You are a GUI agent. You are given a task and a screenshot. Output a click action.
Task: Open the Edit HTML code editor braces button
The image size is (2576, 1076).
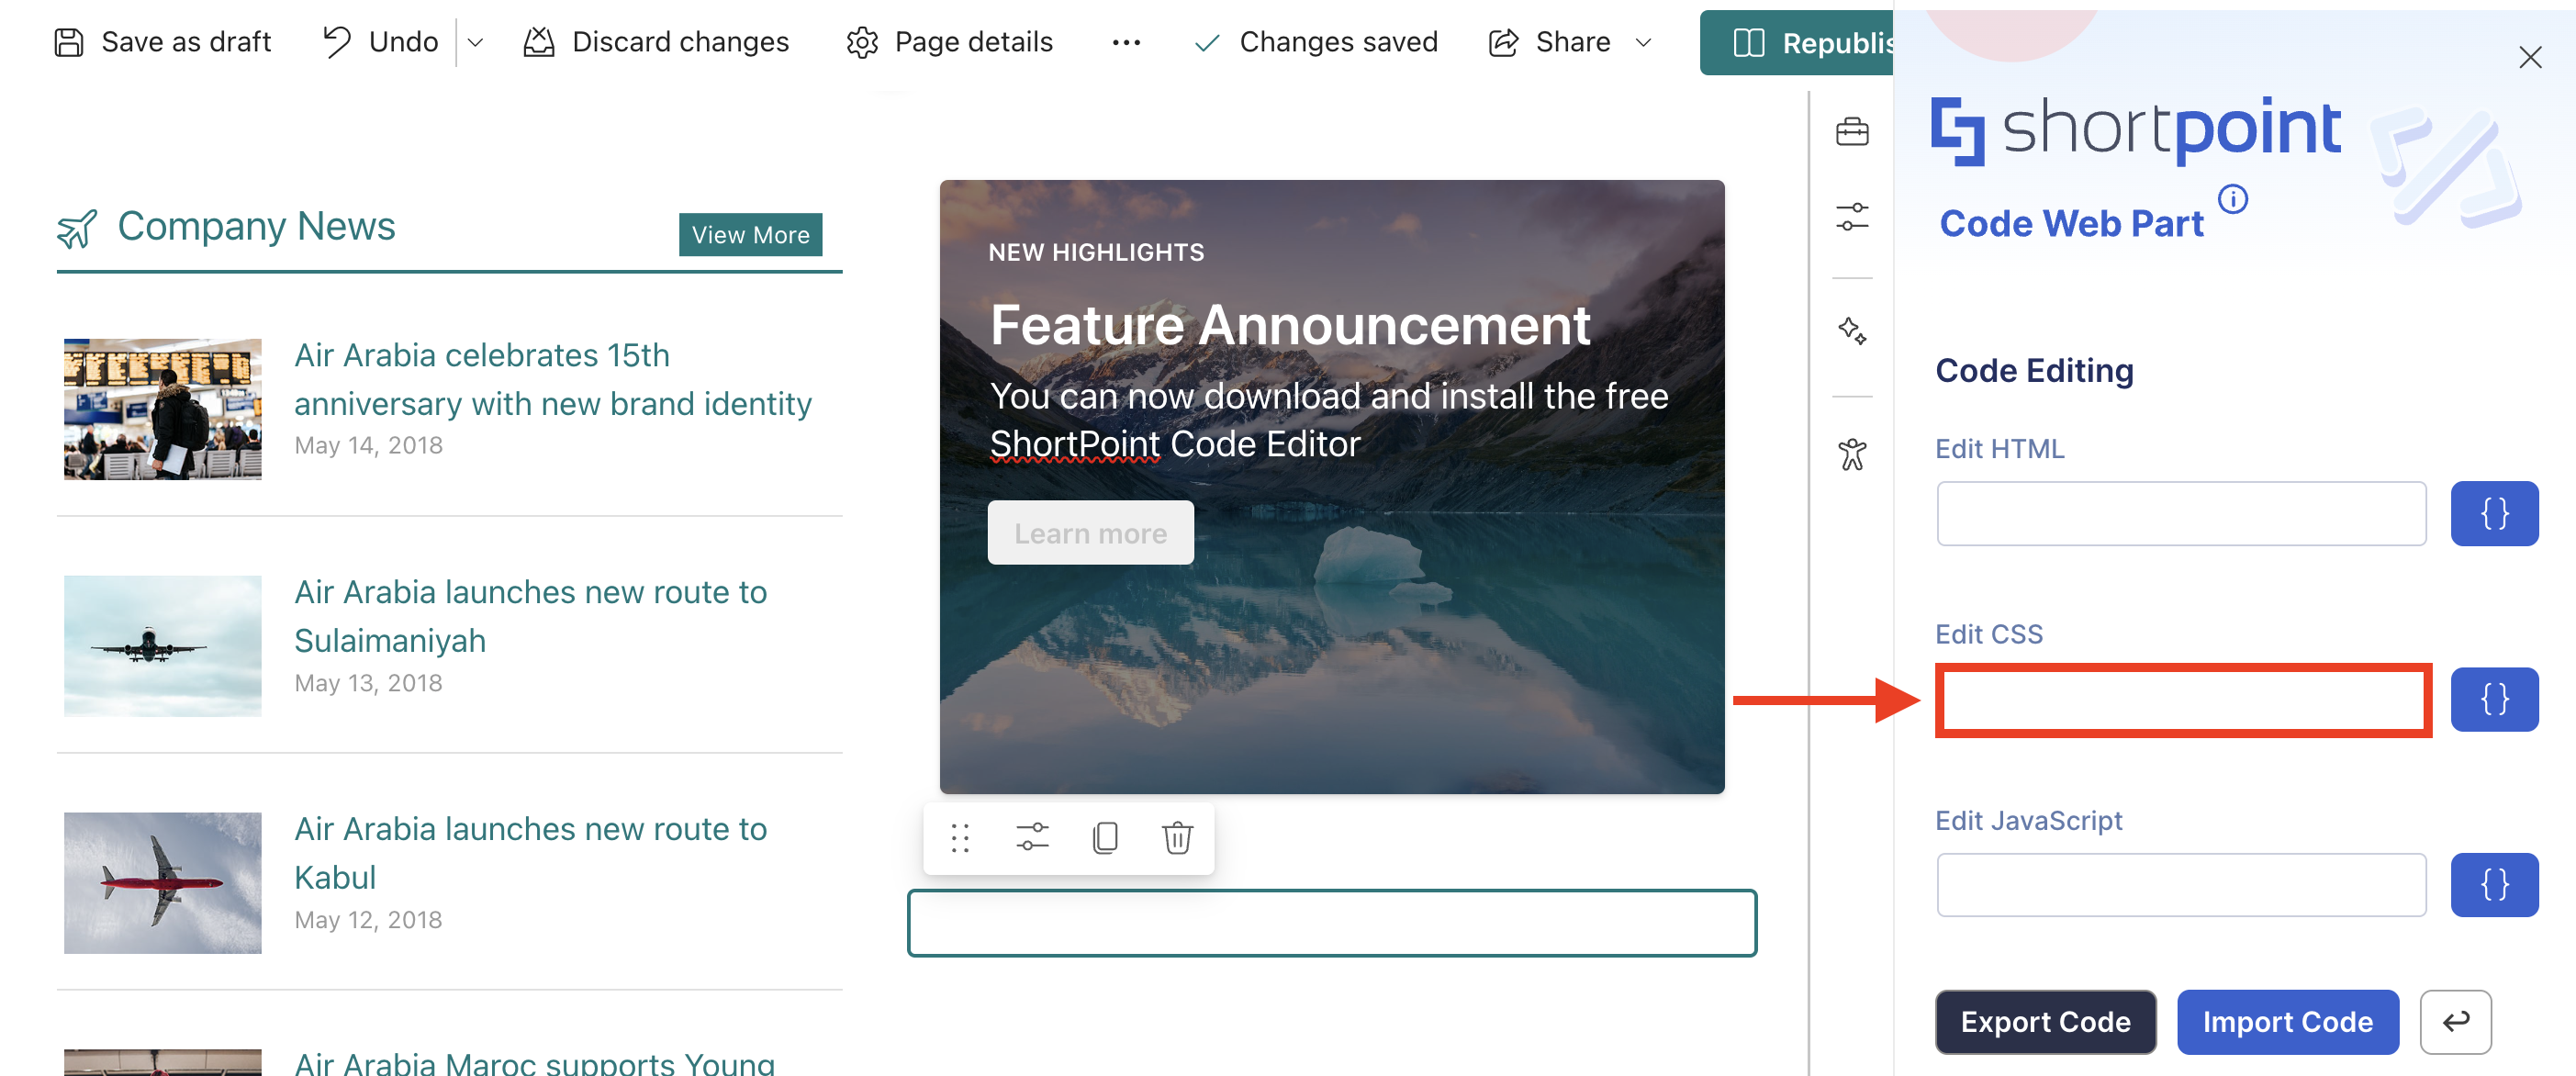[2493, 514]
